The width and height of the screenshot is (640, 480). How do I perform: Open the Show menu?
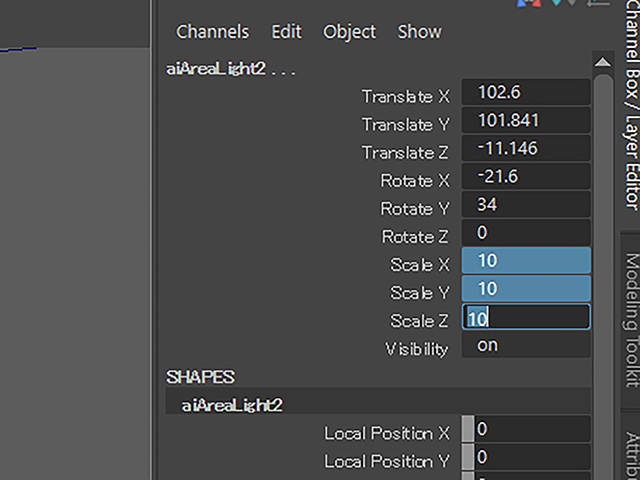(420, 32)
